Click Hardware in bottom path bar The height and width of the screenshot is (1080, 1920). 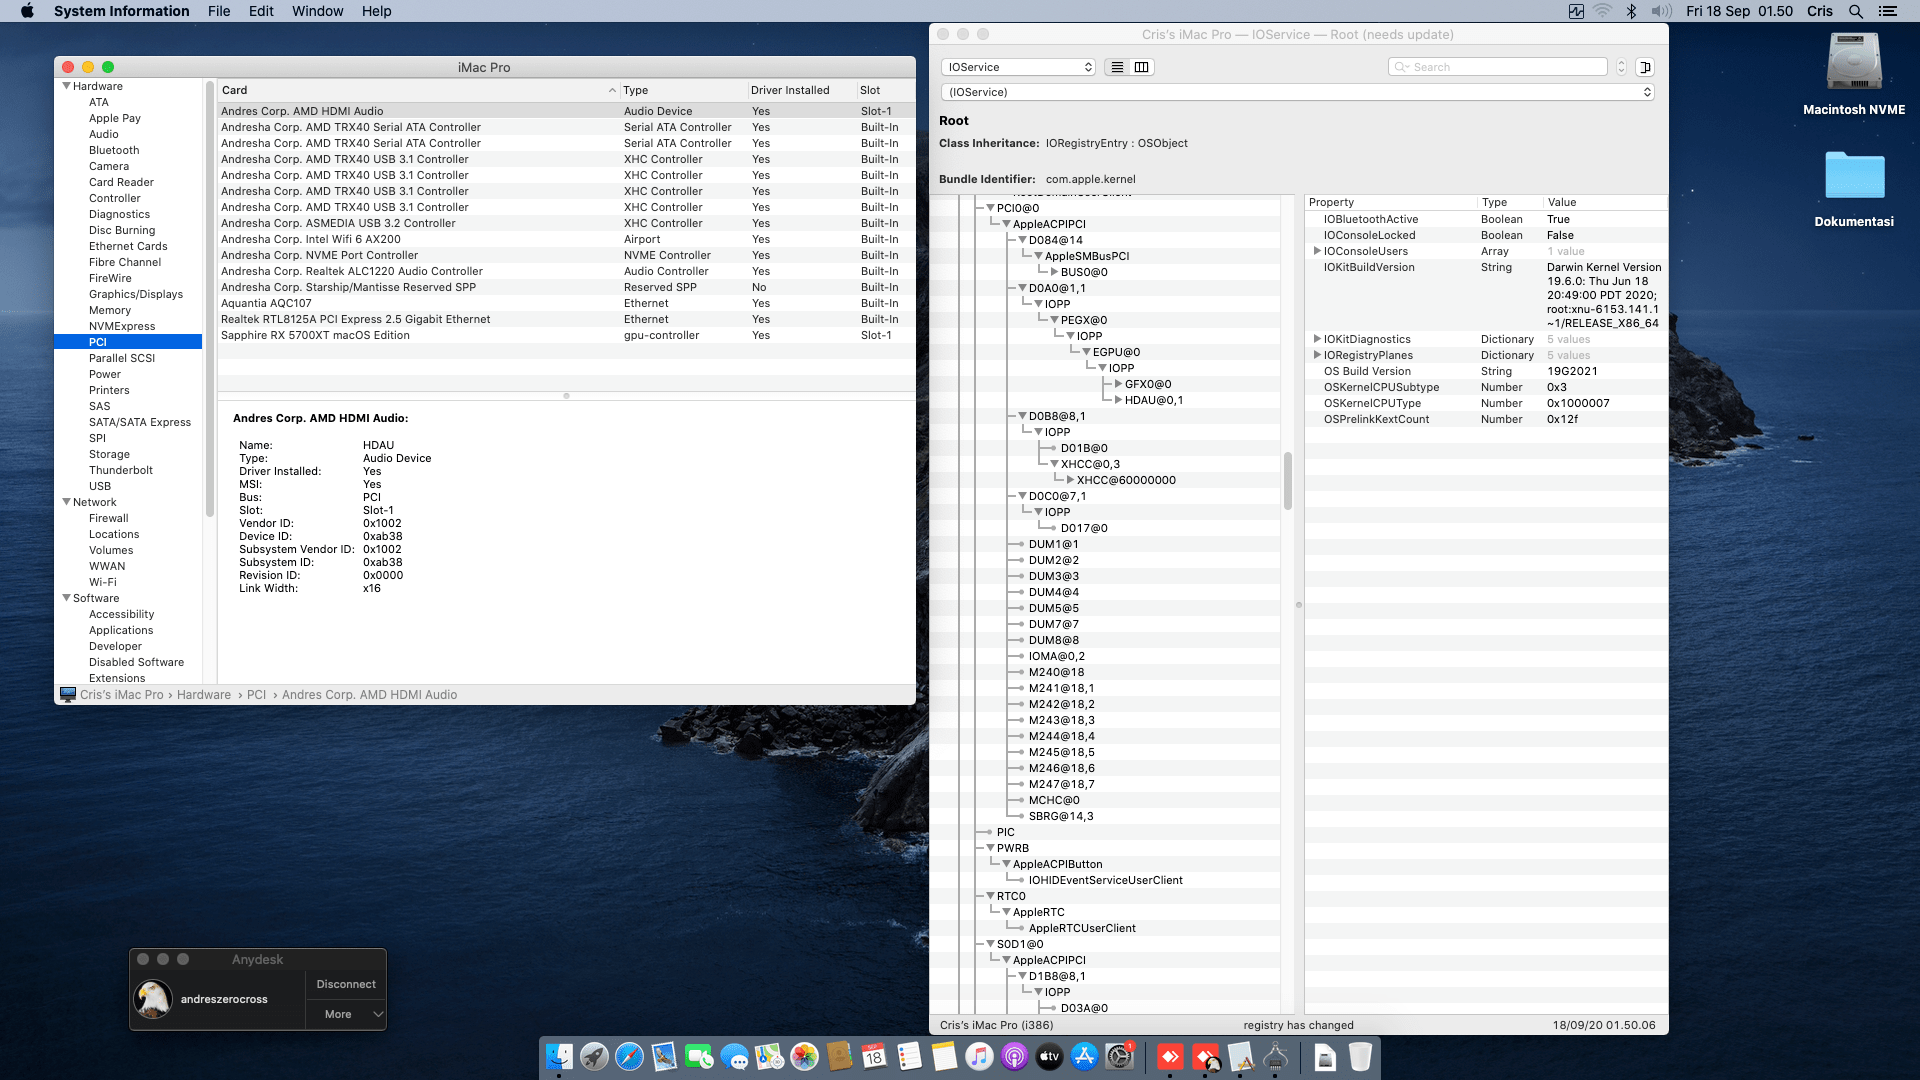coord(204,694)
